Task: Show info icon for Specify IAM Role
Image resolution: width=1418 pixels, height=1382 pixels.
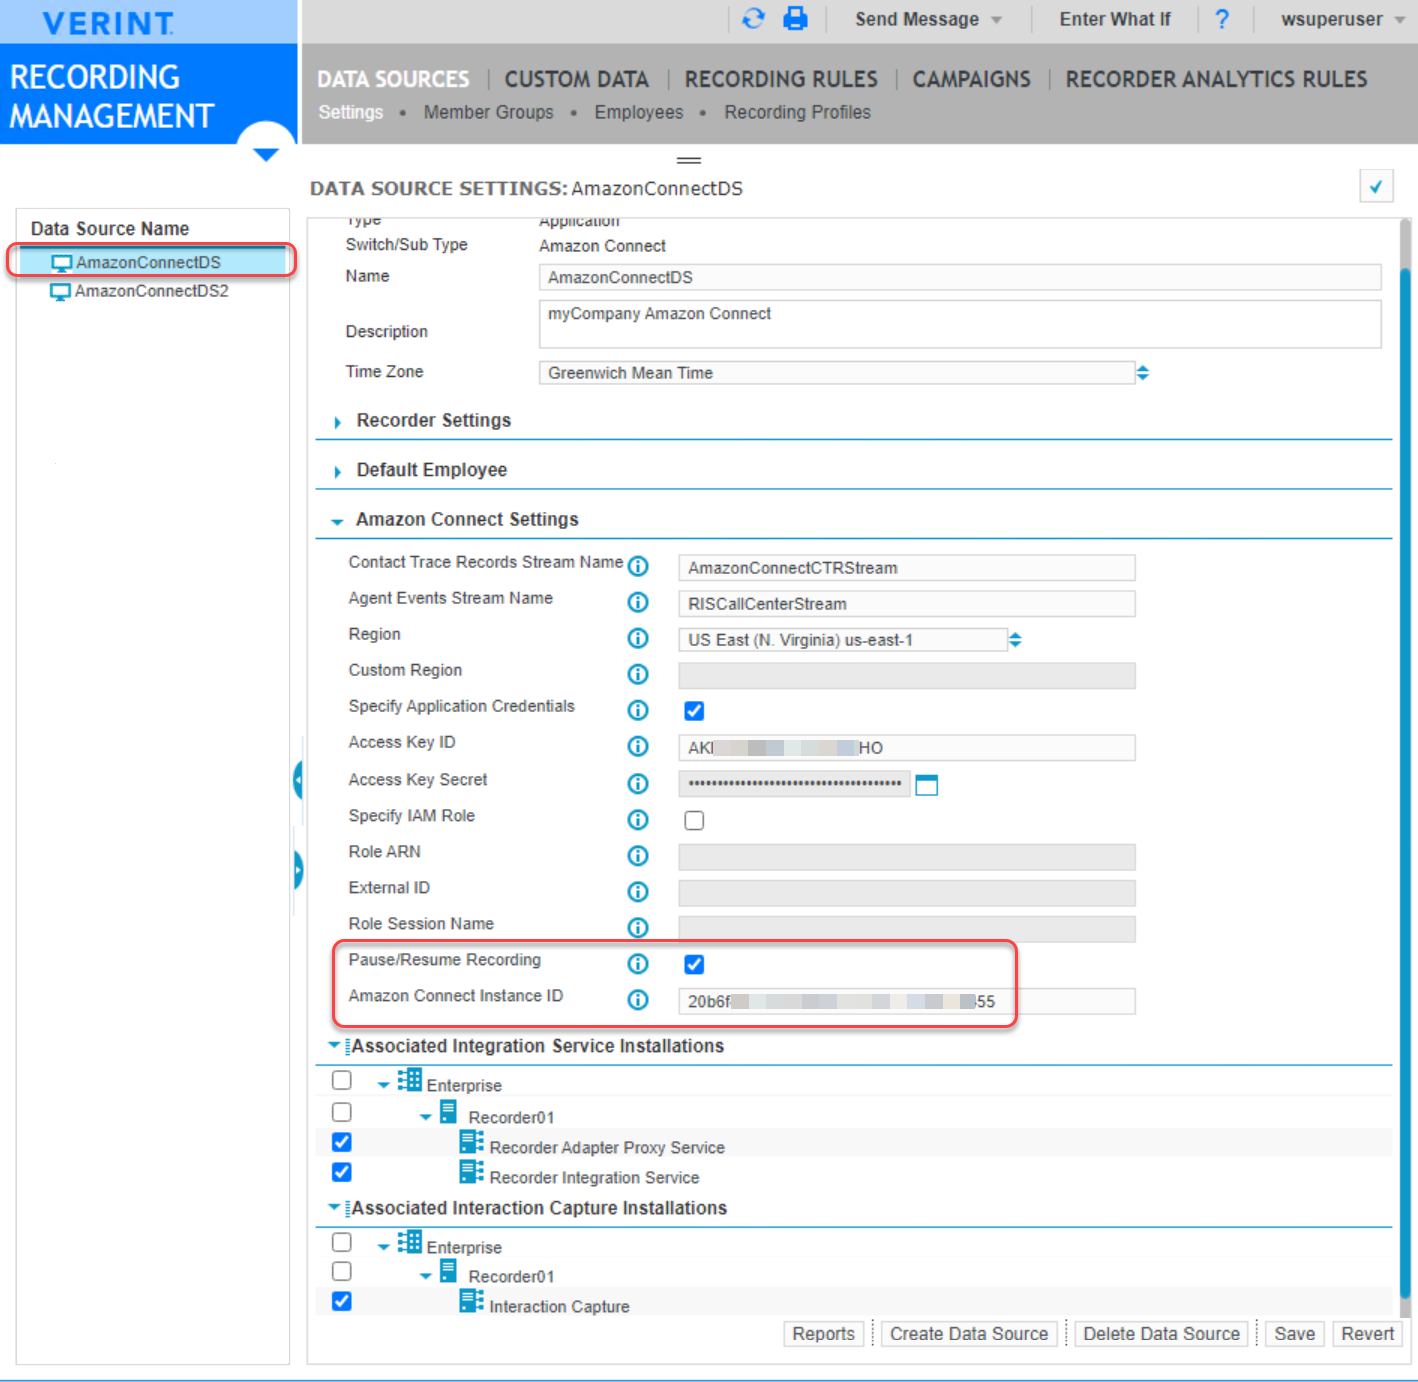Action: point(638,819)
